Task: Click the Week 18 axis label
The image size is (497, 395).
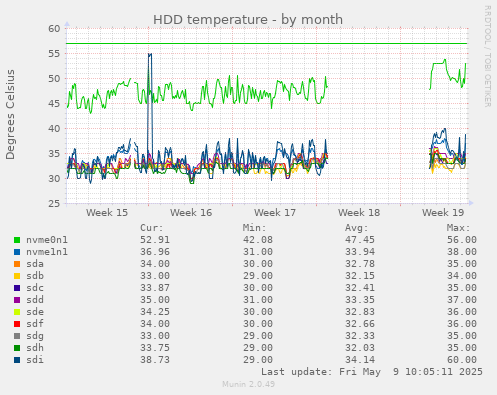Action: pyautogui.click(x=359, y=213)
